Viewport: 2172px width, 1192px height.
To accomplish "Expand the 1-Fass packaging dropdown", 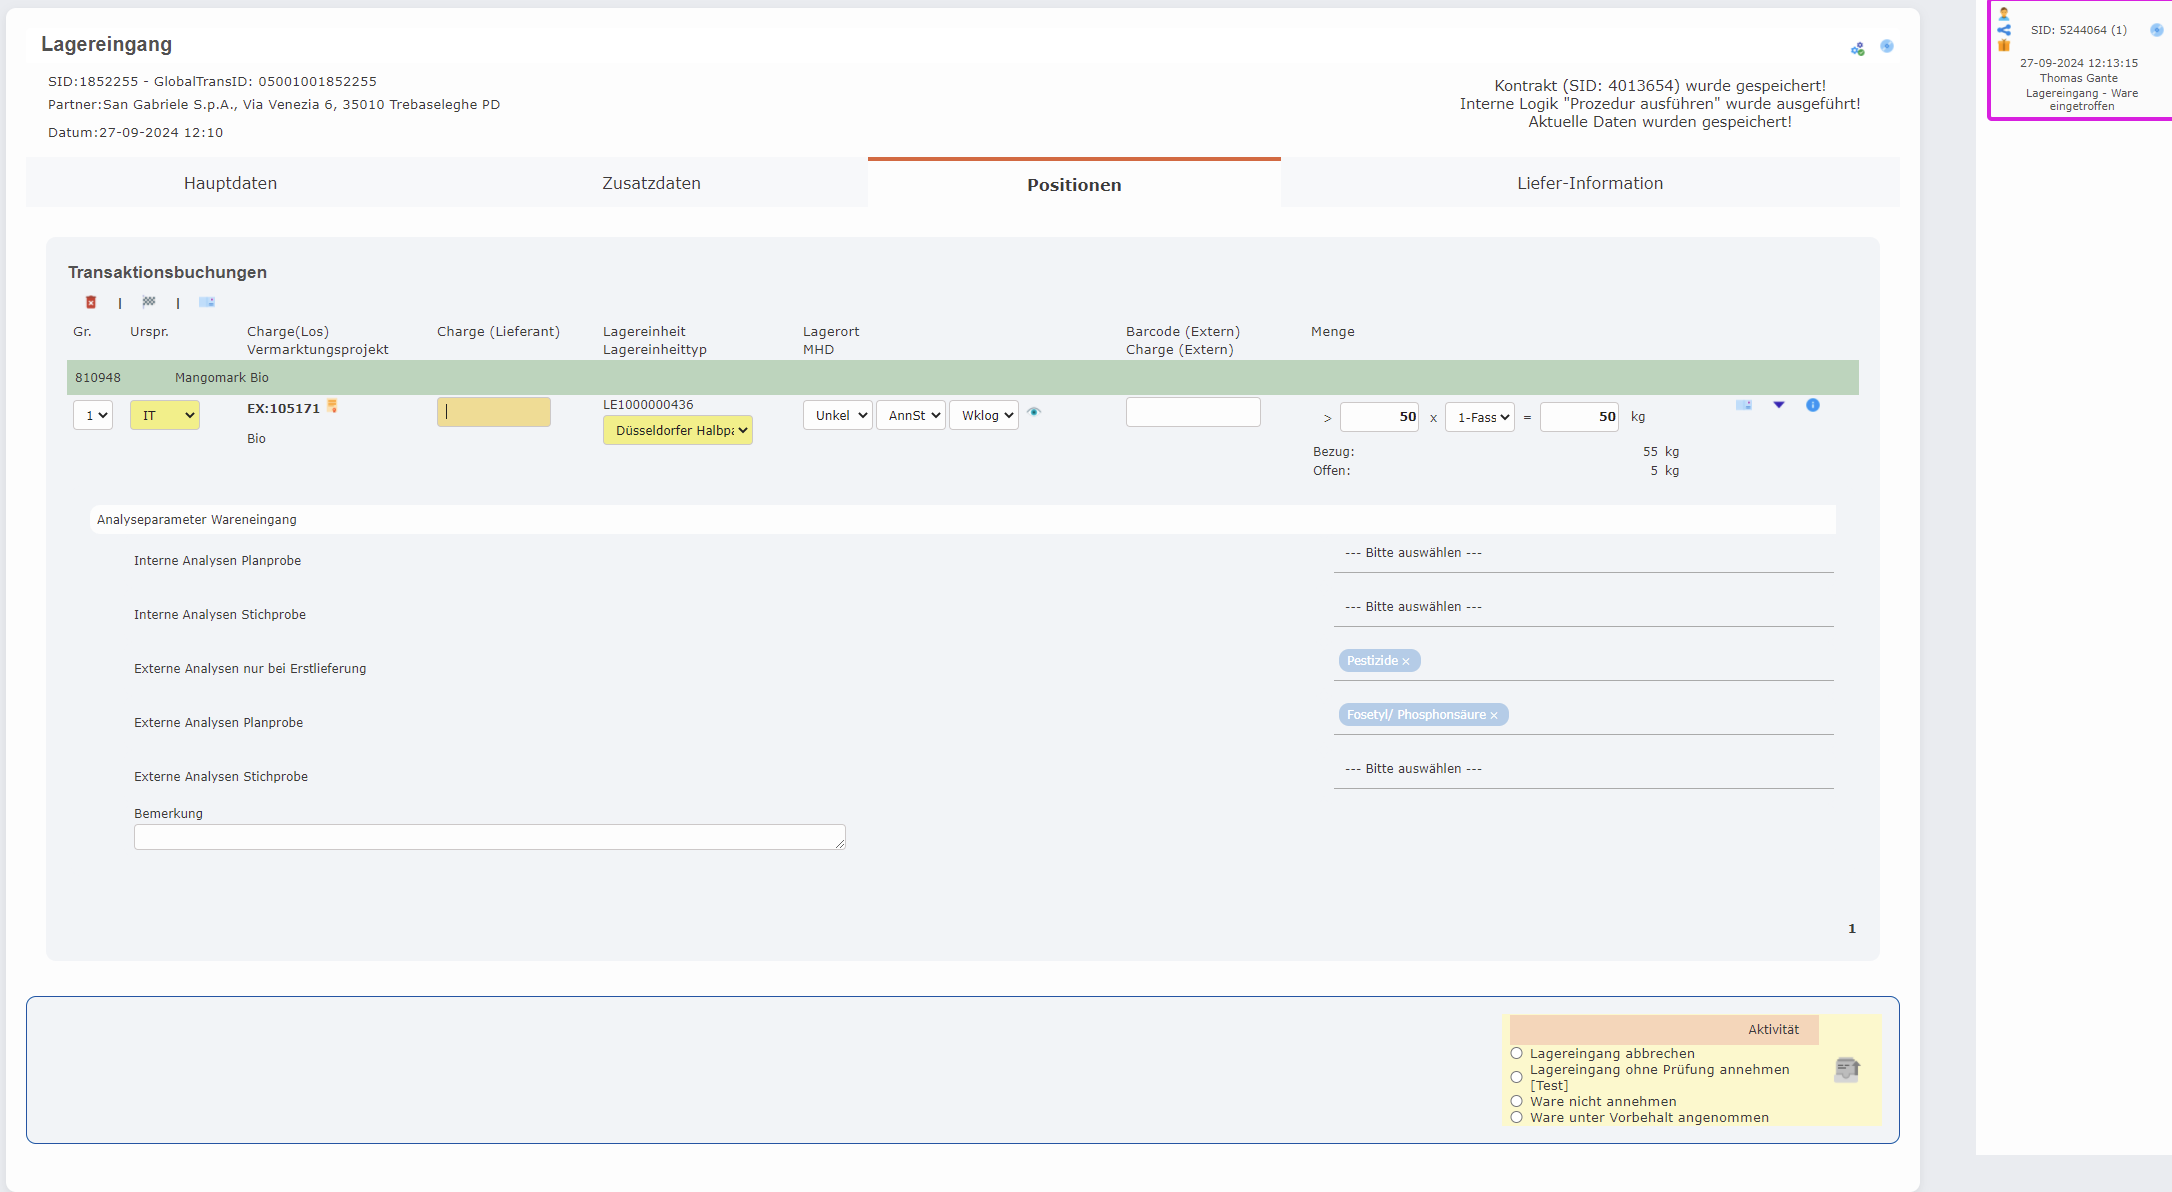I will (1480, 417).
